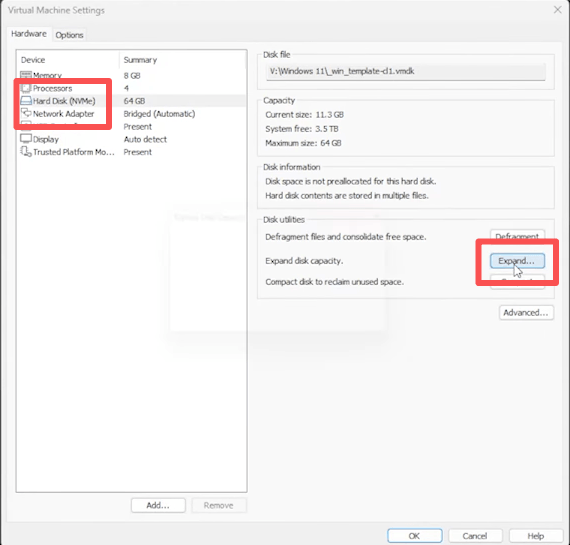This screenshot has width=570, height=545.
Task: Click the Bridged (Automatic) summary
Action: [x=159, y=114]
